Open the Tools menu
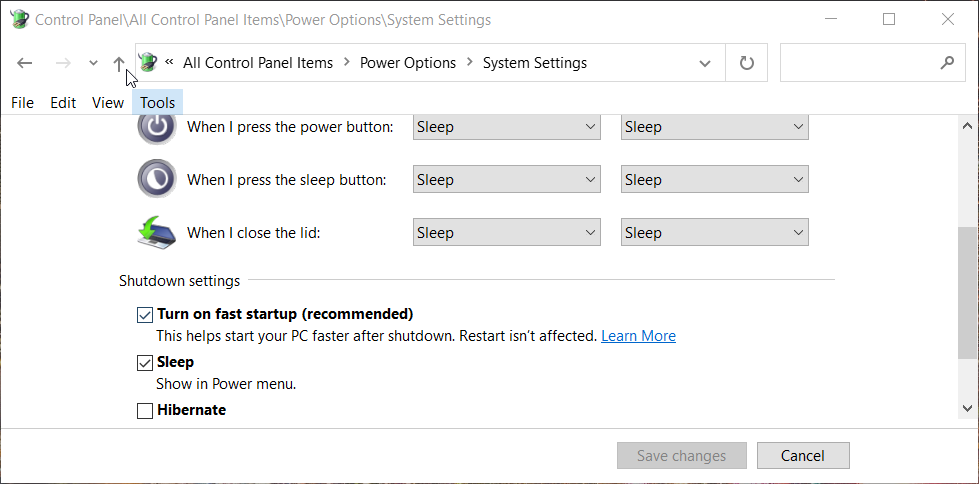 pyautogui.click(x=157, y=102)
